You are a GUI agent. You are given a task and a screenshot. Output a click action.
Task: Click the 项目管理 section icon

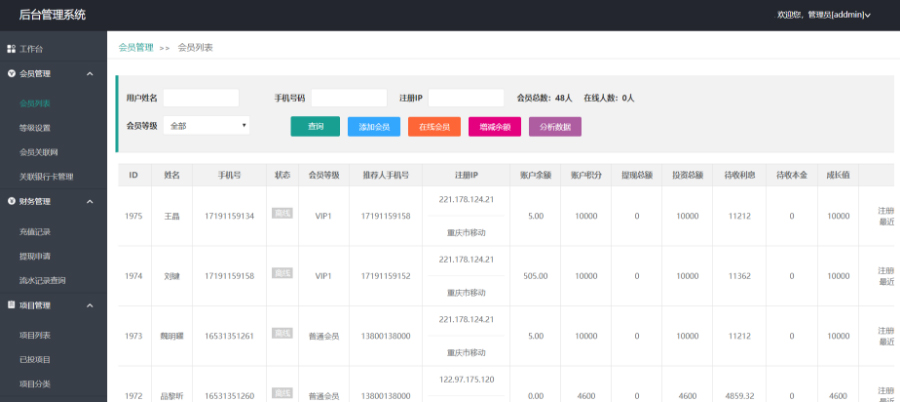[11, 306]
